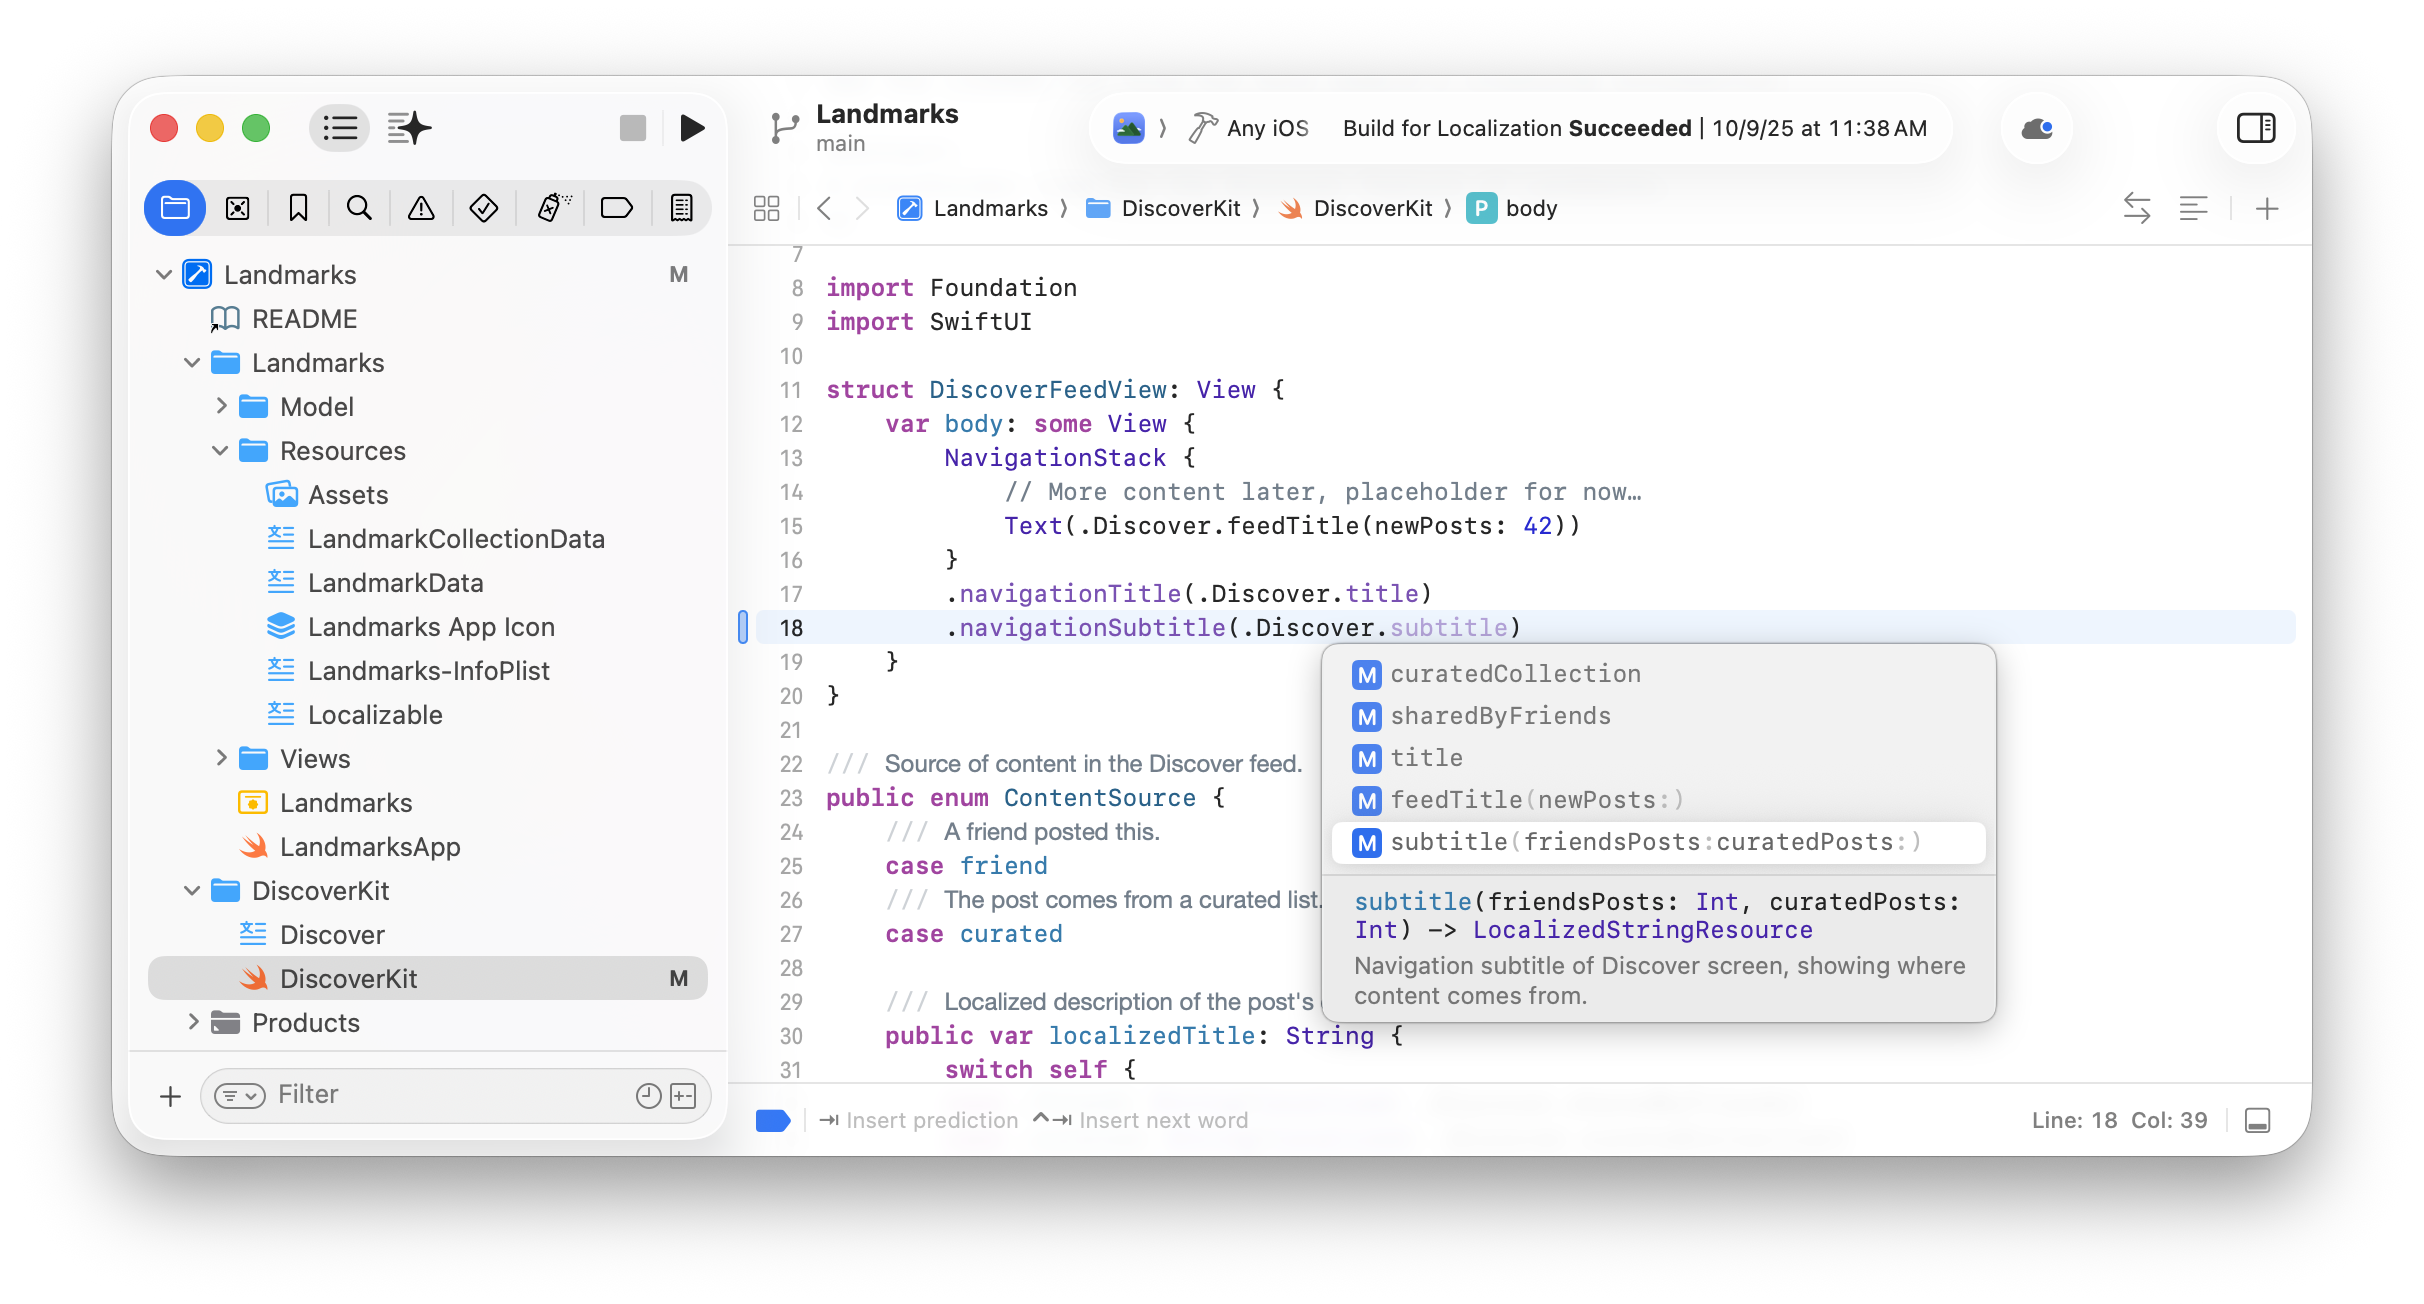Open the branch icon beside Landmarks main
Screen dimensions: 2424x1304
point(785,128)
